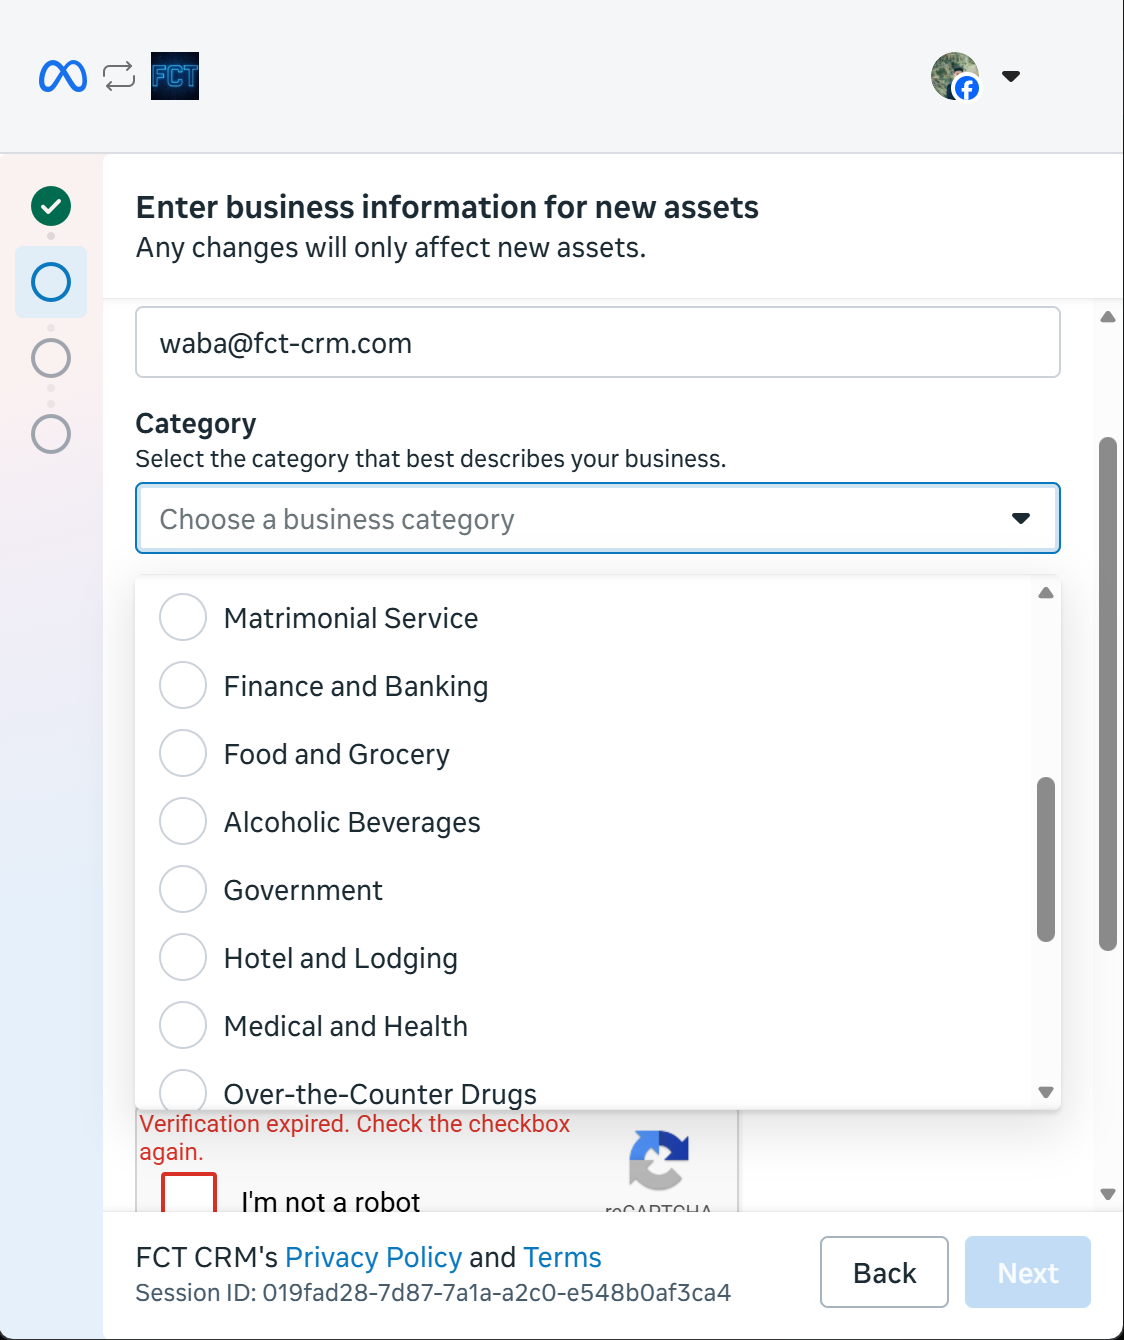
Task: Choose the Hotel and Lodging radio option
Action: (x=183, y=957)
